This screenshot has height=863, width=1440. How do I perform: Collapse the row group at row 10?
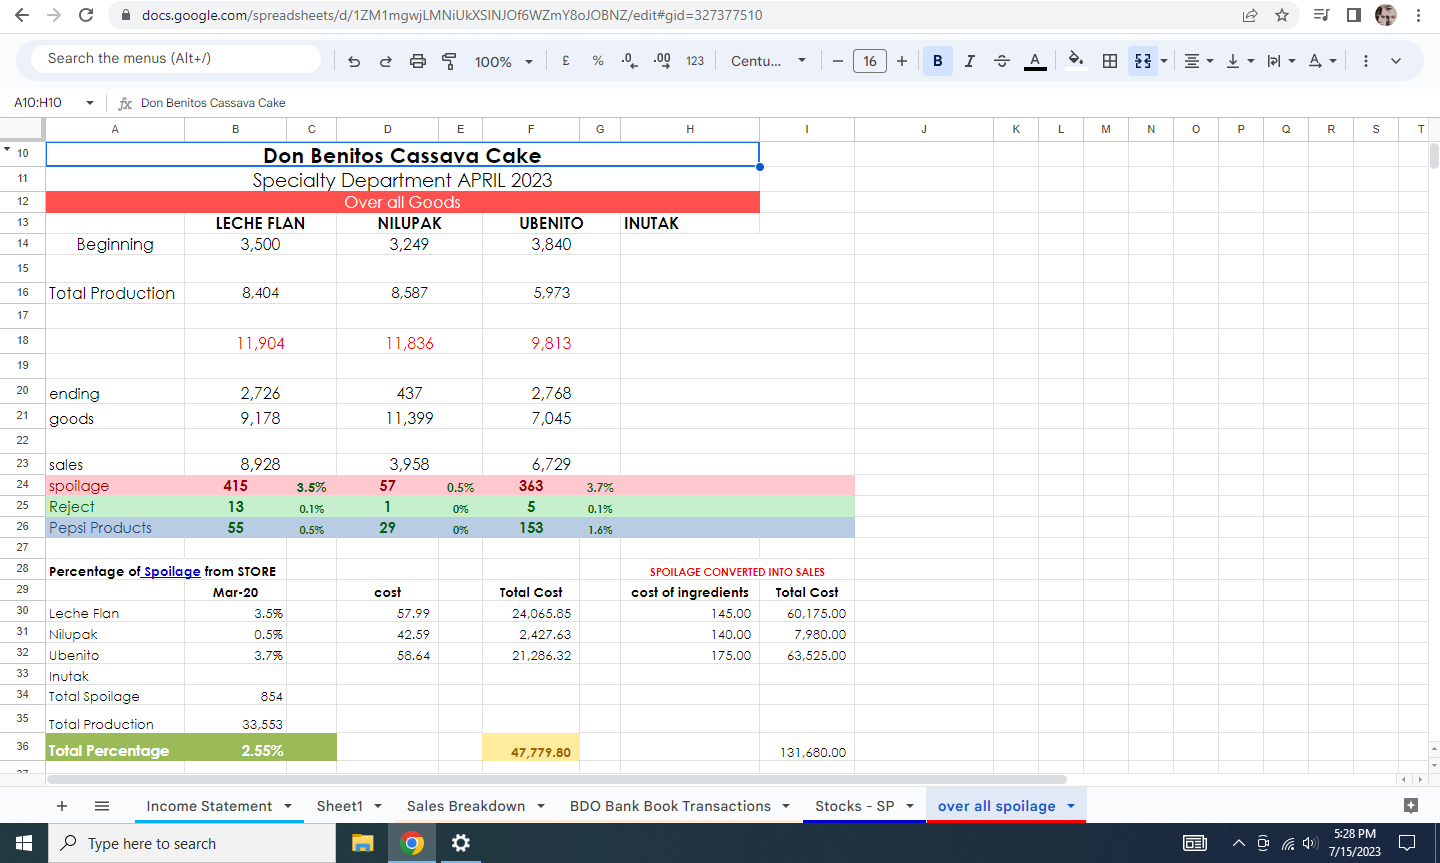tap(7, 150)
